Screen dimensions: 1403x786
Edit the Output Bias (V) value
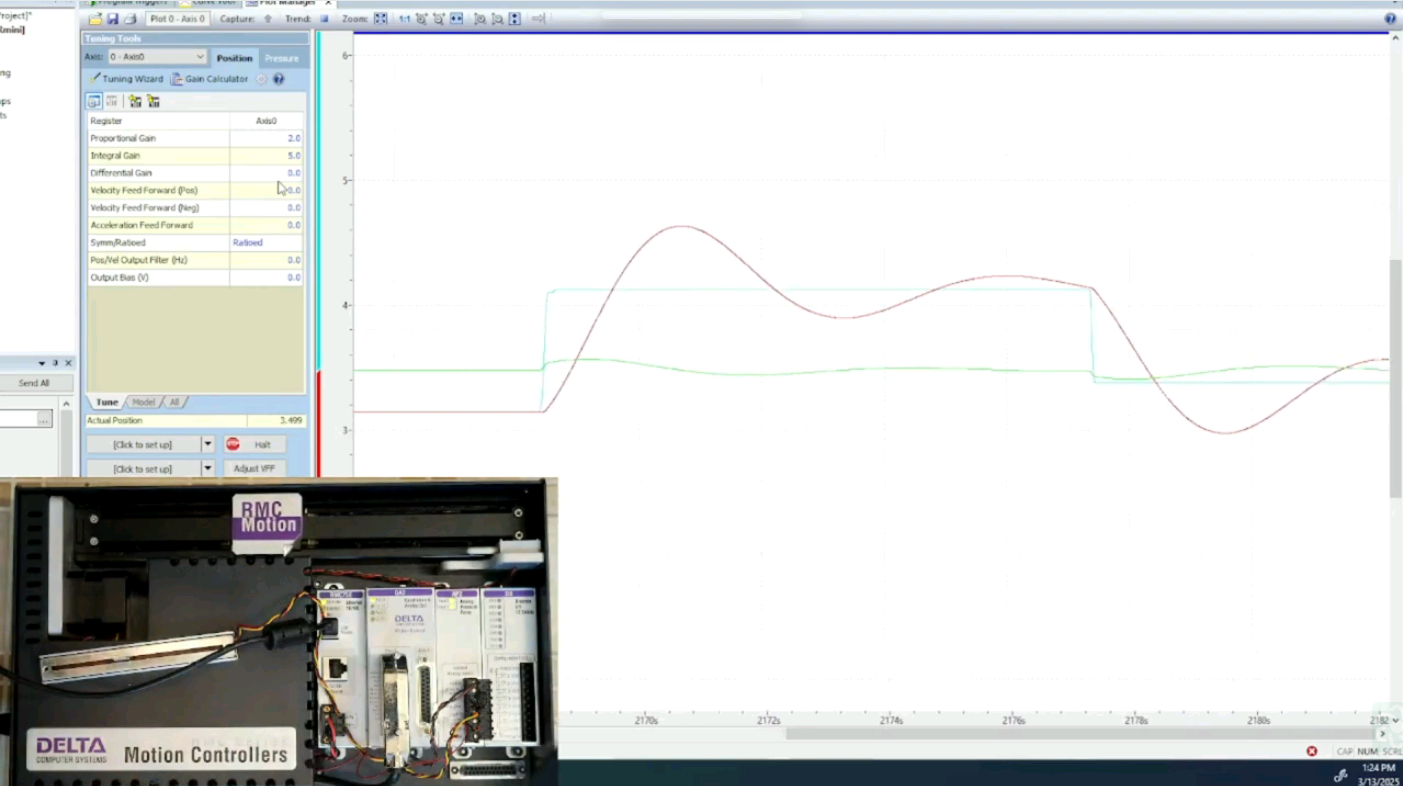click(267, 277)
